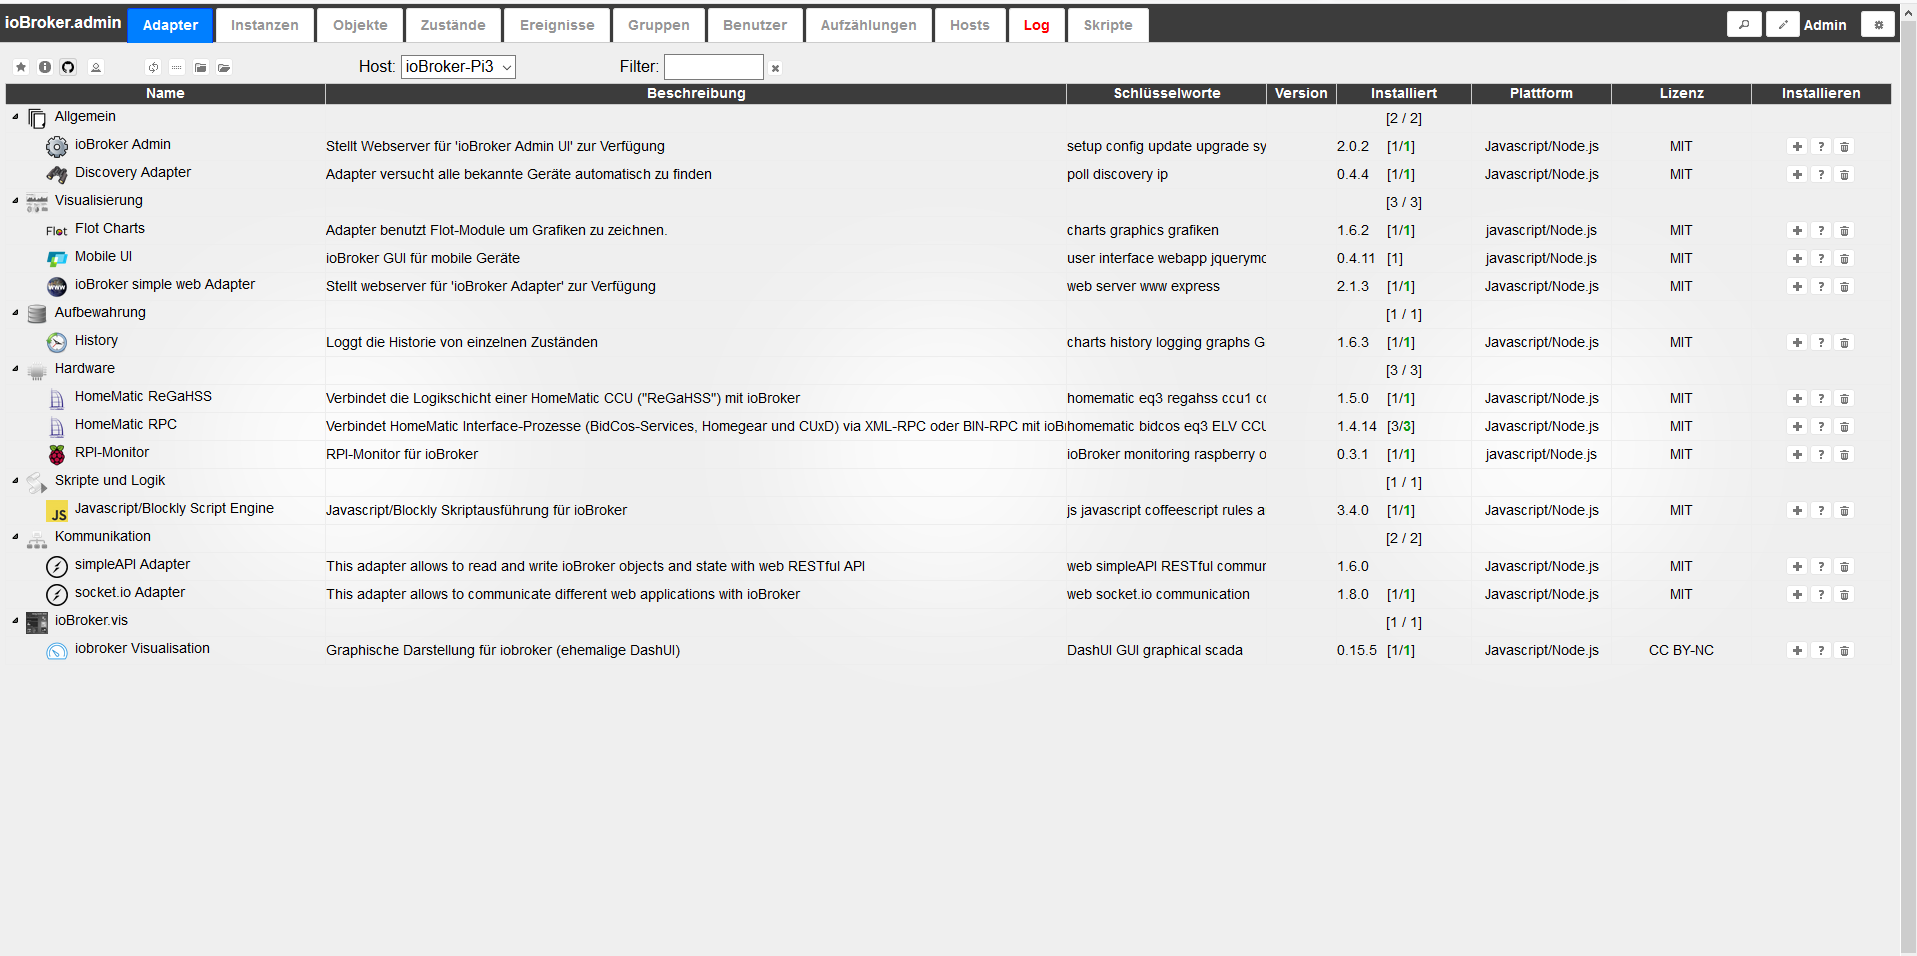Sort by the Lizenz column header
Viewport: 1917px width, 956px height.
[1682, 93]
